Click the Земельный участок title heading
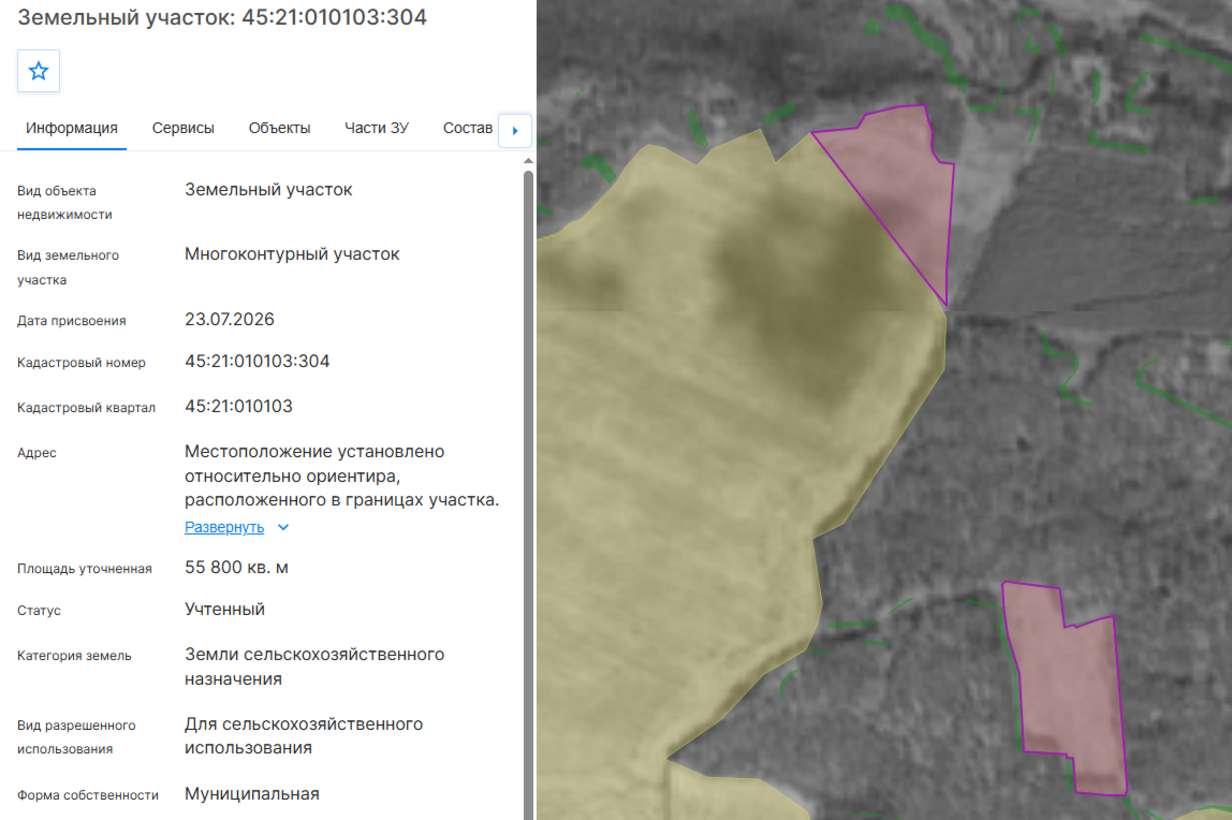This screenshot has height=820, width=1232. pyautogui.click(x=222, y=17)
